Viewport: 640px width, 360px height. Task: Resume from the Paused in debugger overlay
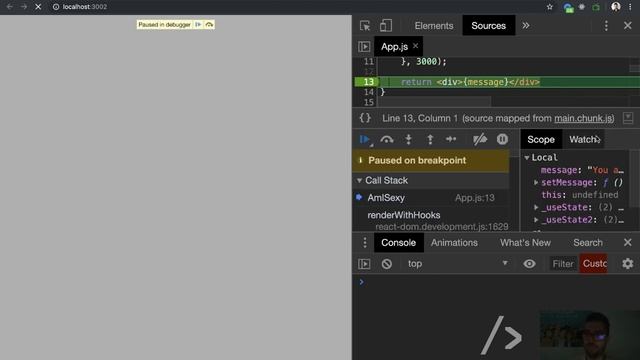(x=198, y=25)
